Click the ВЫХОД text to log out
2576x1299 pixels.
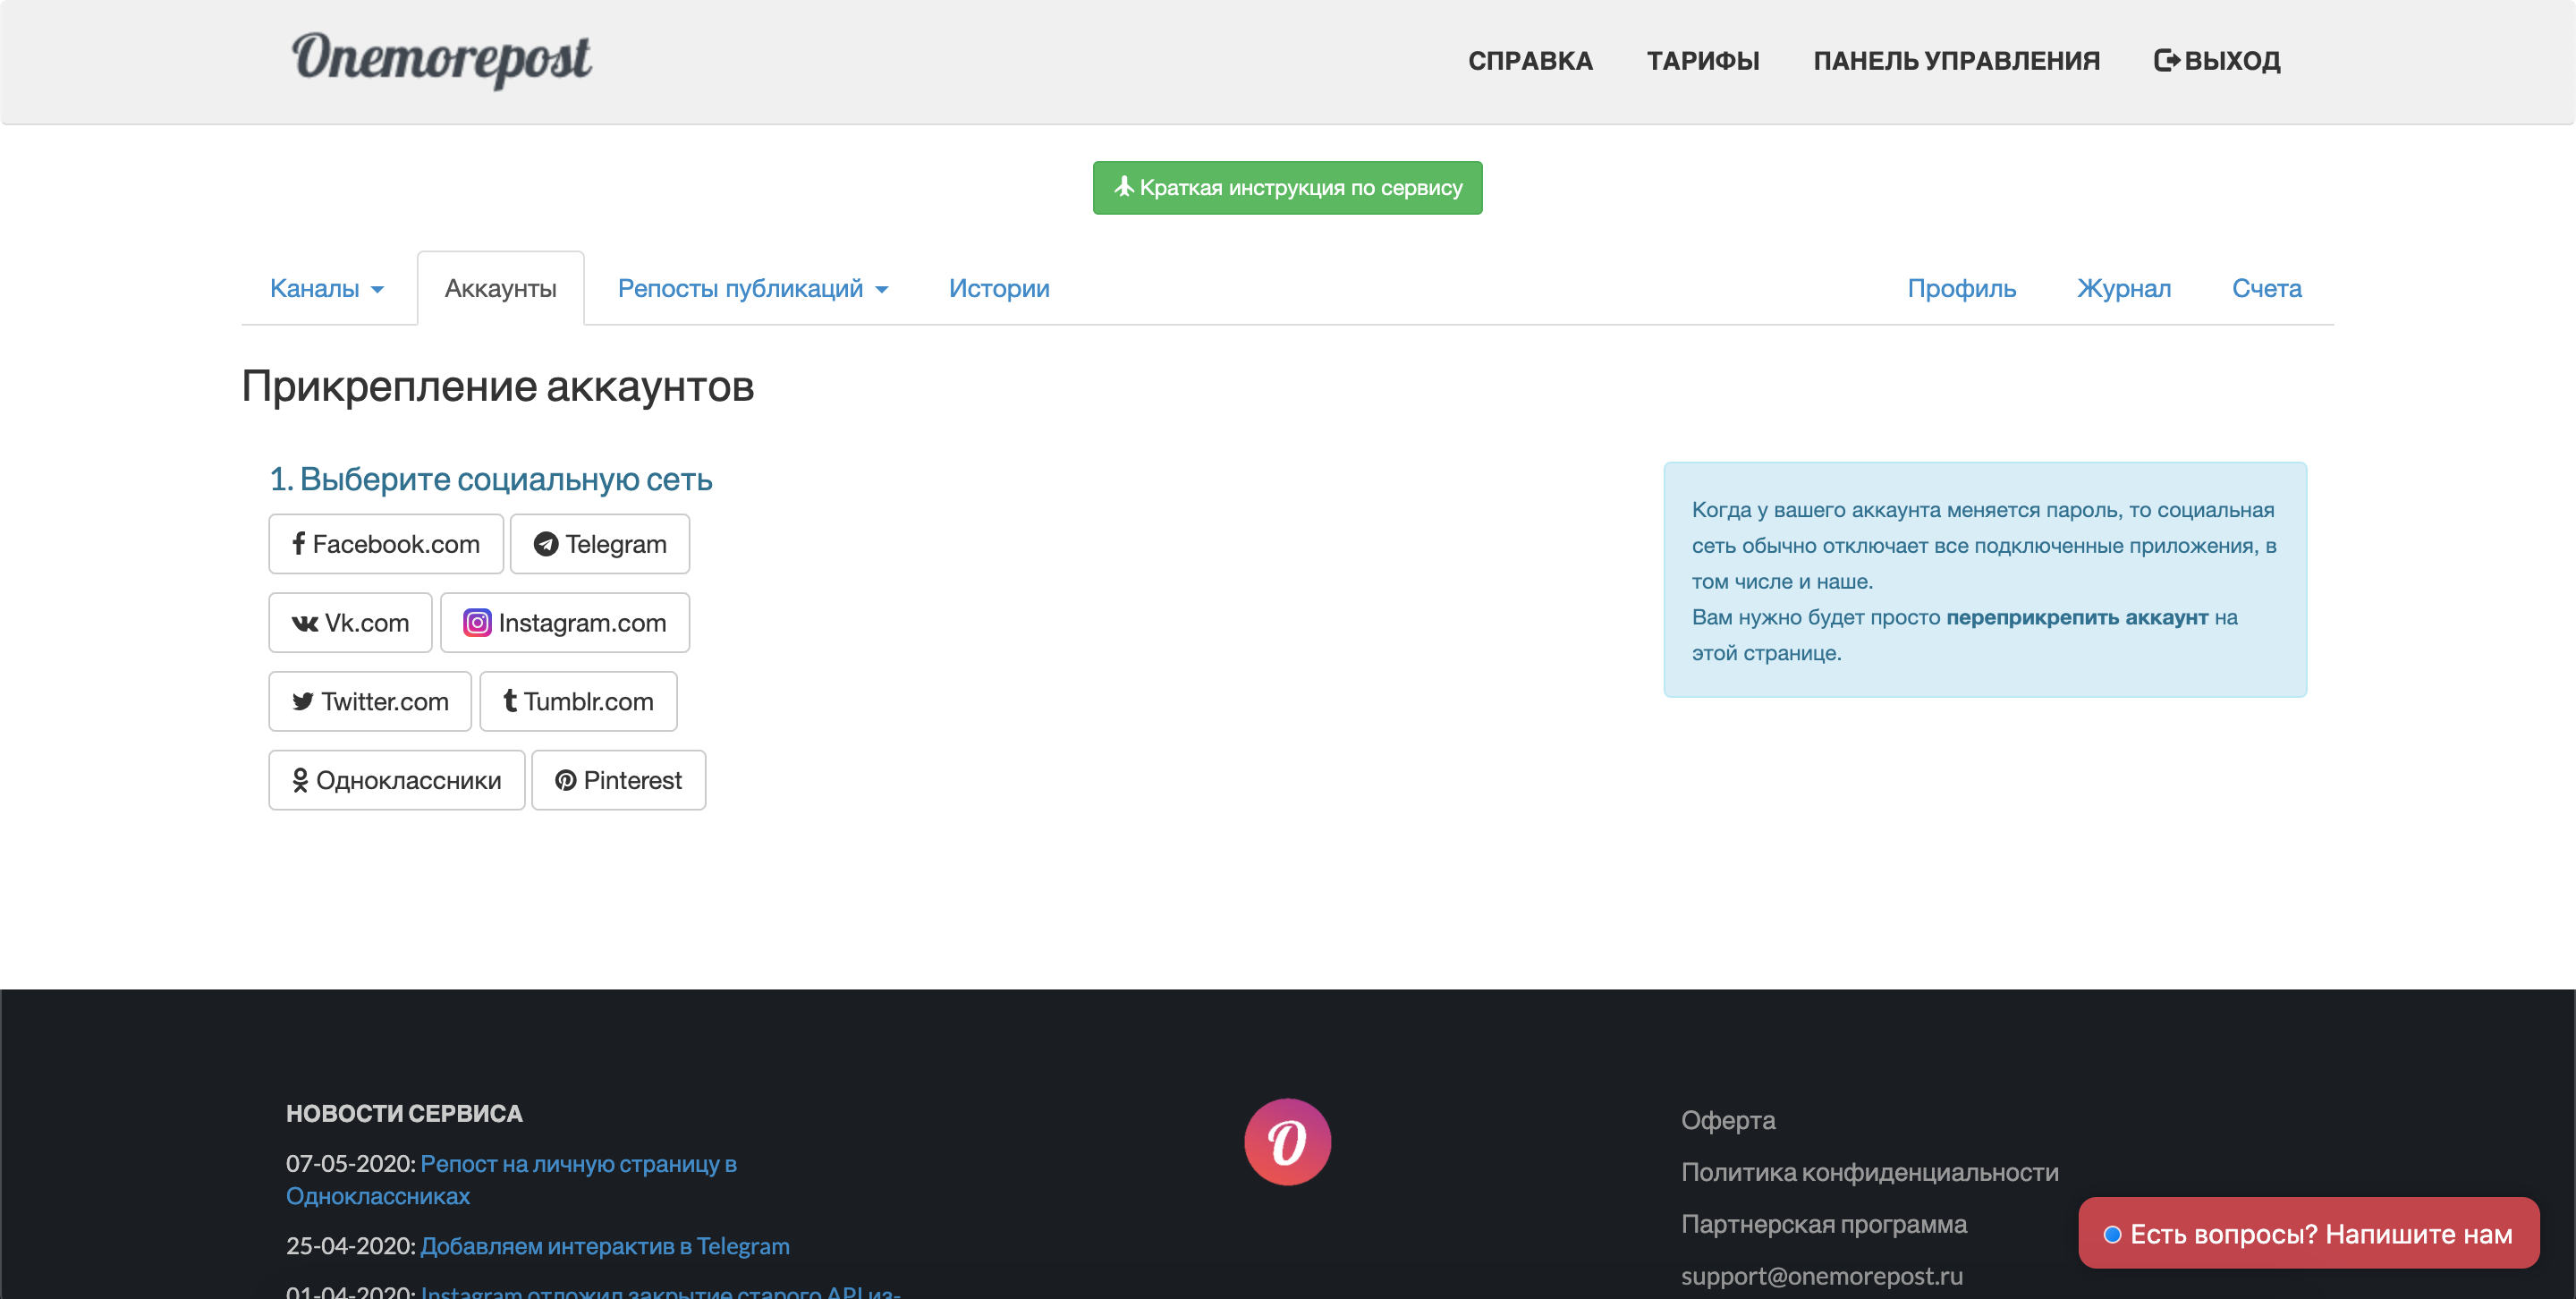pos(2232,61)
